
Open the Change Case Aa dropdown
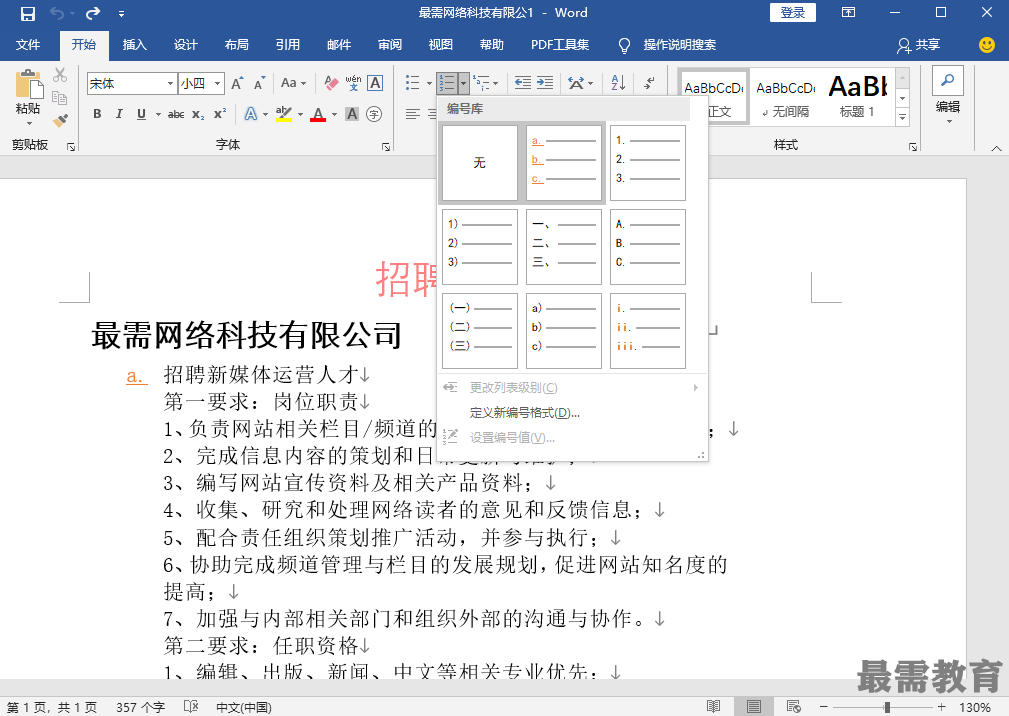click(x=293, y=83)
